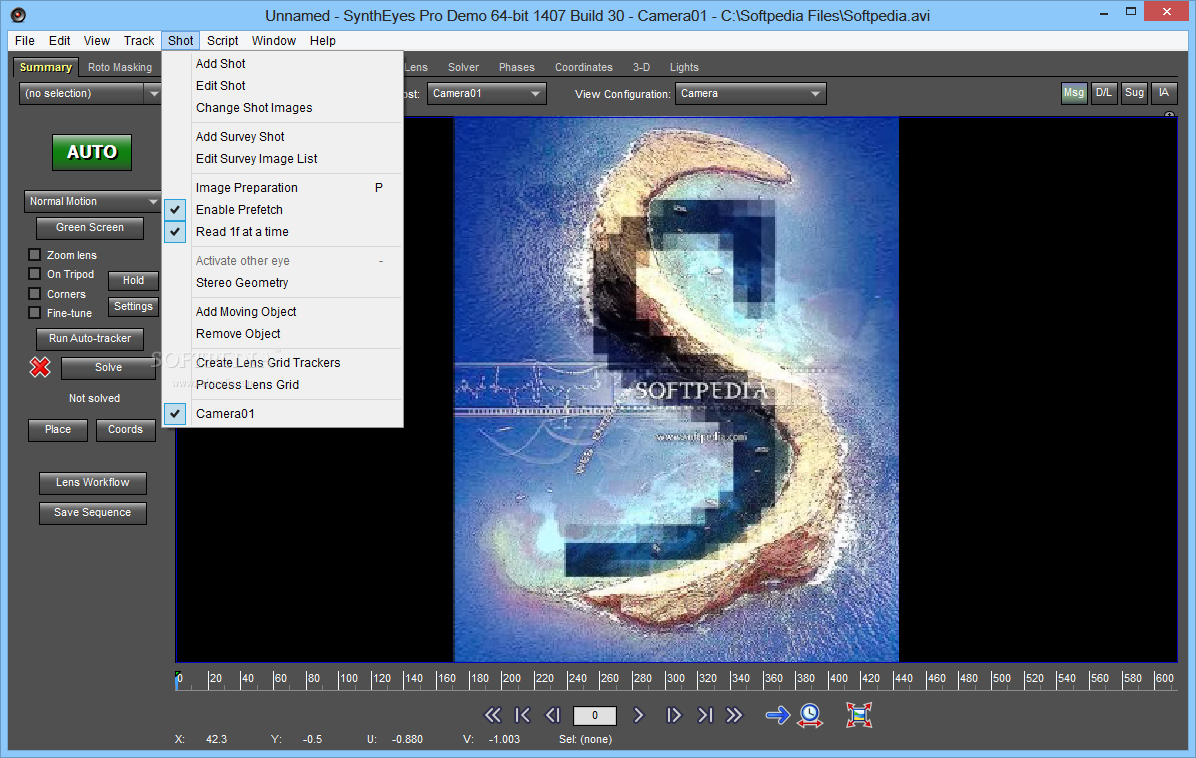
Task: Click the frame number input field
Action: (594, 715)
